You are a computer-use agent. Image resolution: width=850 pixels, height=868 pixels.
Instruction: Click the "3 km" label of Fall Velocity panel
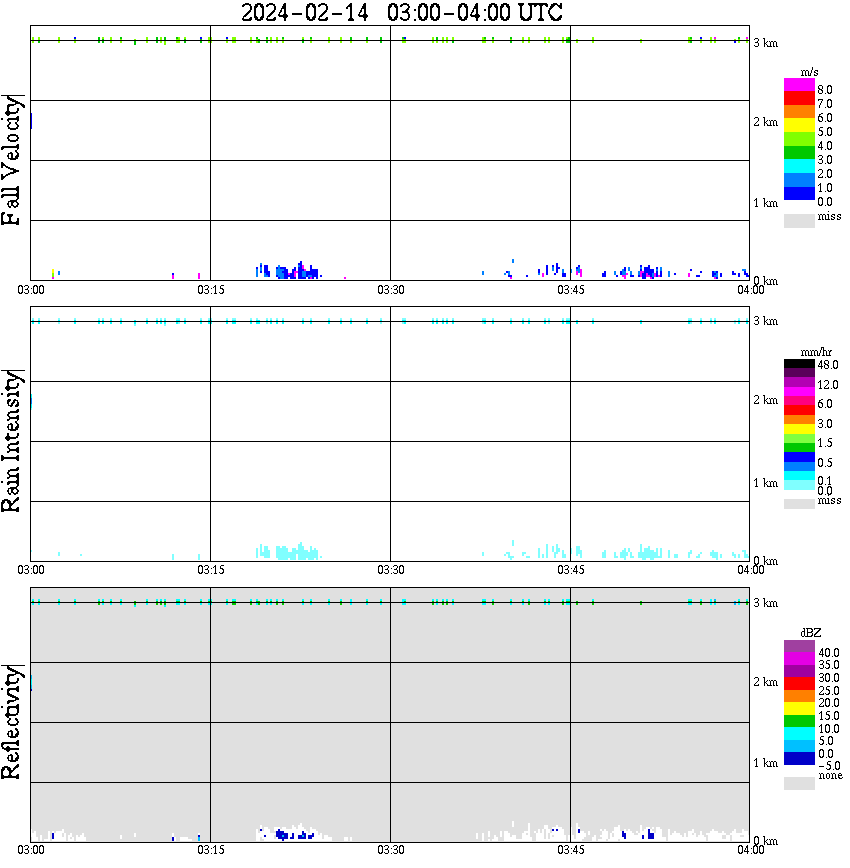pos(765,43)
